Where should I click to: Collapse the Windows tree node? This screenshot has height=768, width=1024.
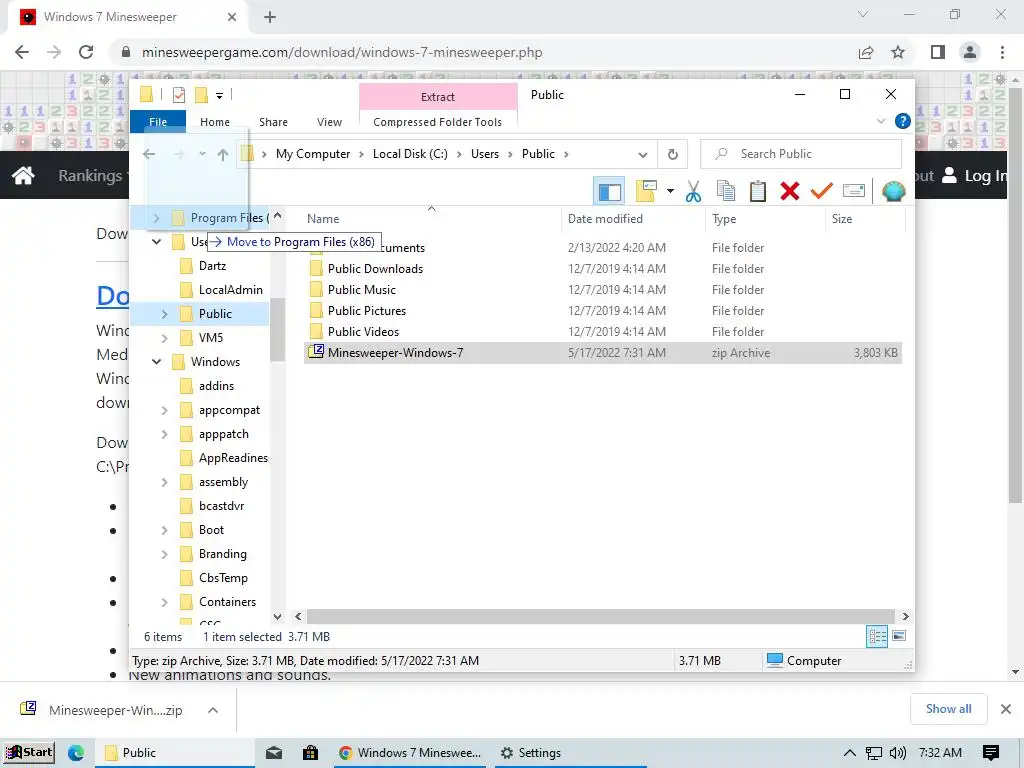tap(156, 362)
